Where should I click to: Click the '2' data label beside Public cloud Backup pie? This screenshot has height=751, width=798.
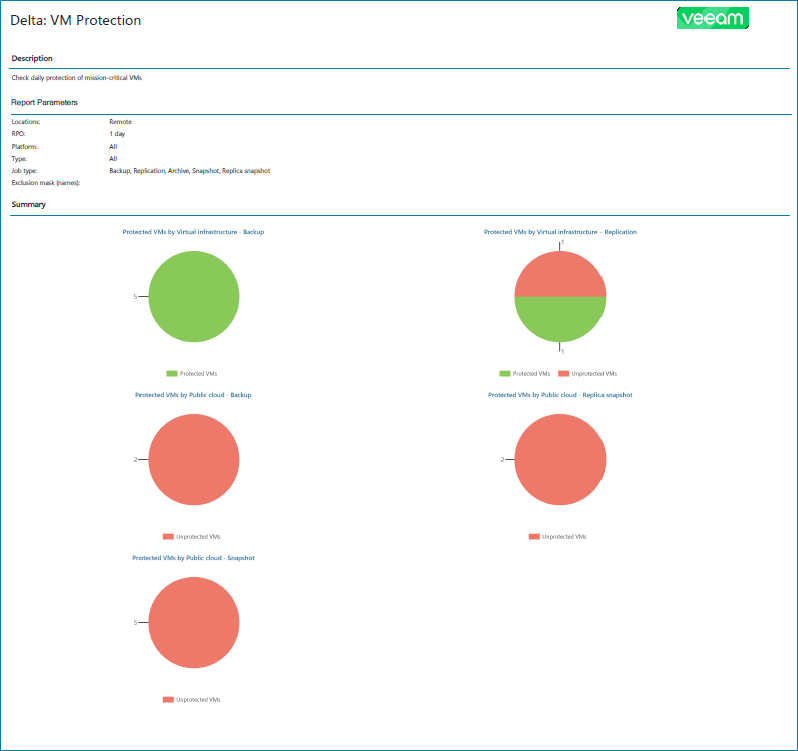point(135,459)
